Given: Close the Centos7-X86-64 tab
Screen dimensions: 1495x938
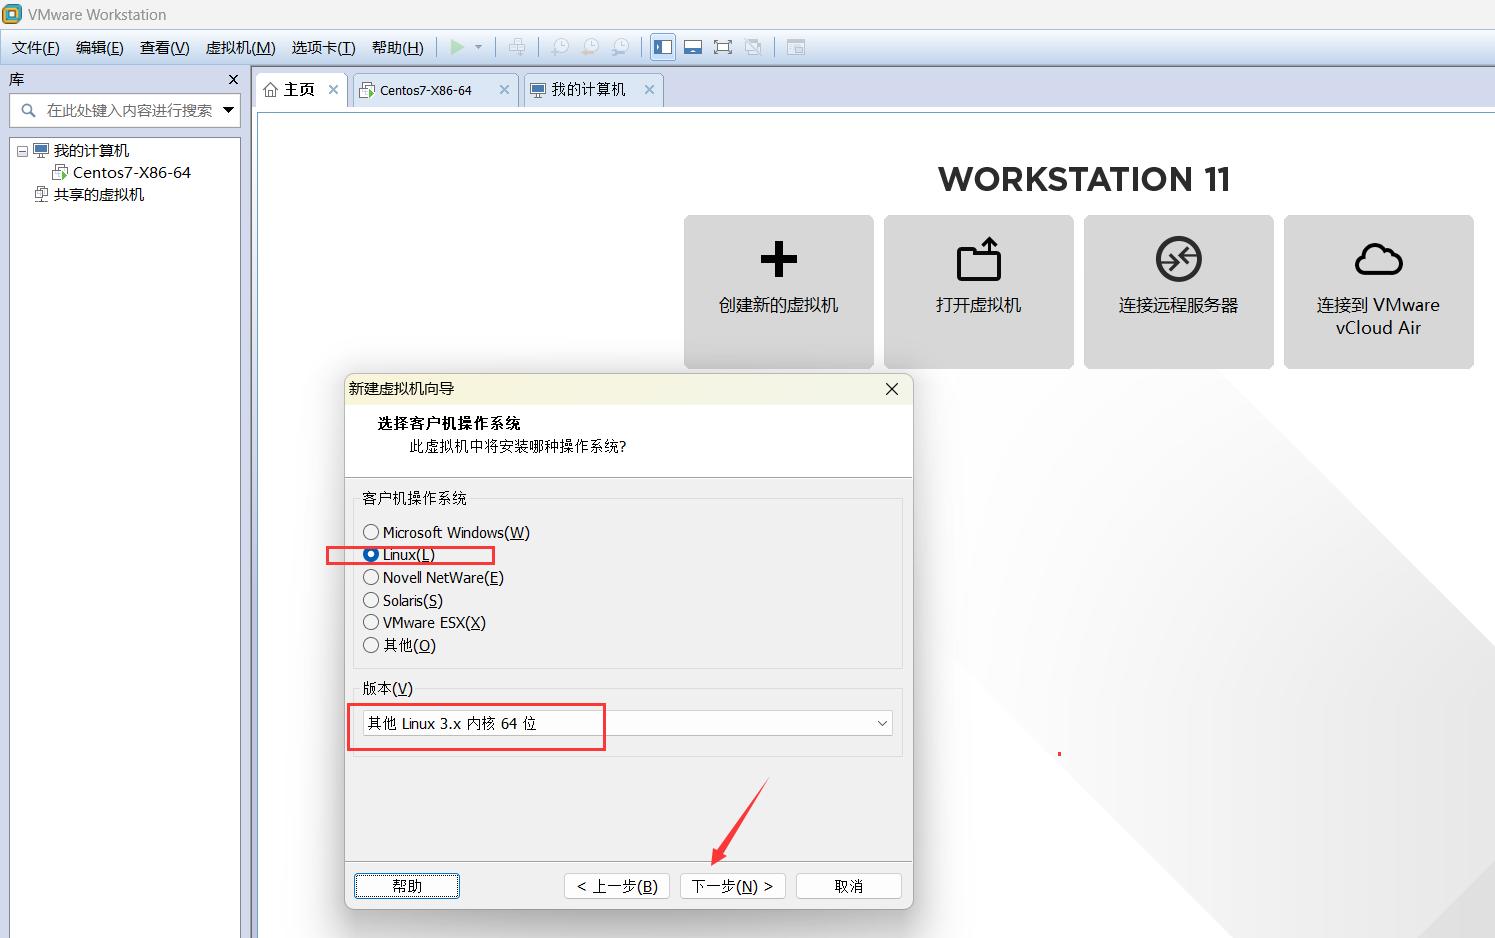Looking at the screenshot, I should pos(504,89).
